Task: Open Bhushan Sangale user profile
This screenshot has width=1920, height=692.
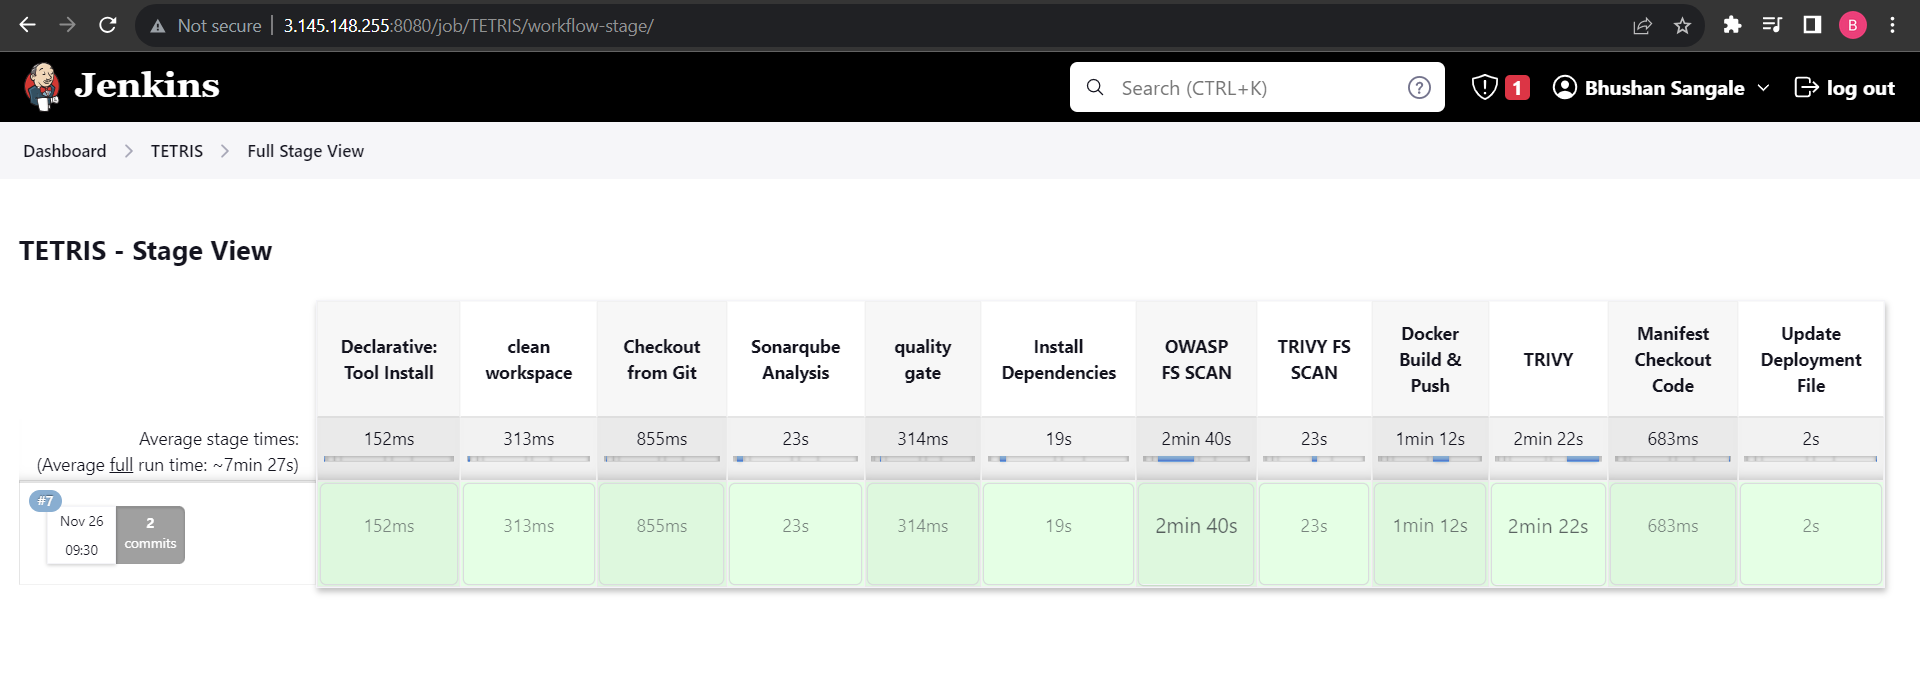Action: (x=1664, y=88)
